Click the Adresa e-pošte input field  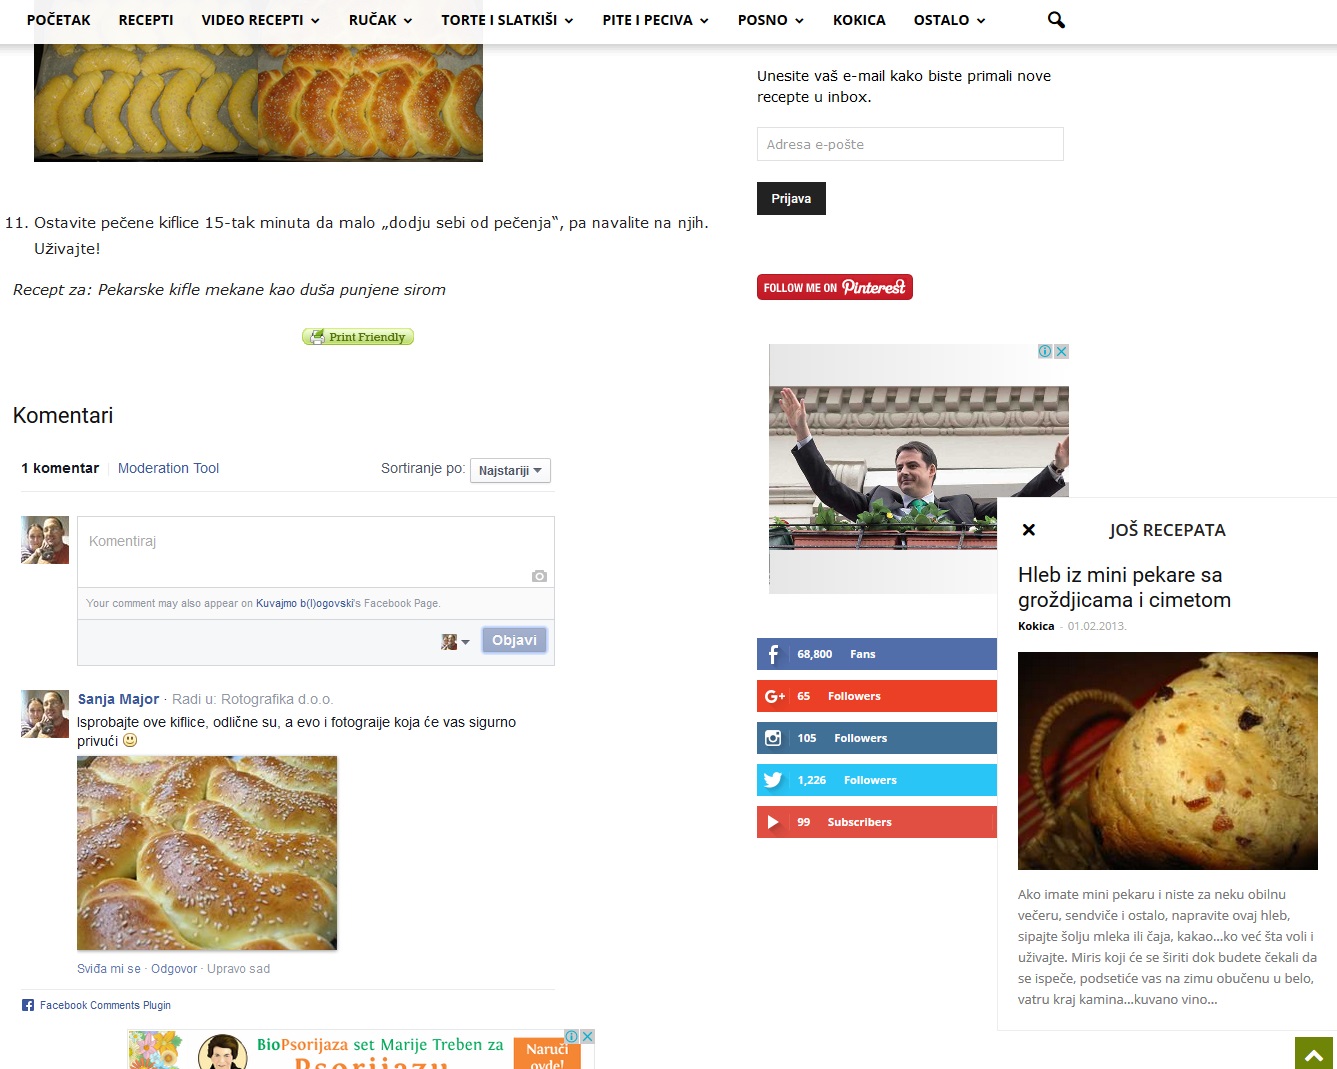(x=910, y=144)
